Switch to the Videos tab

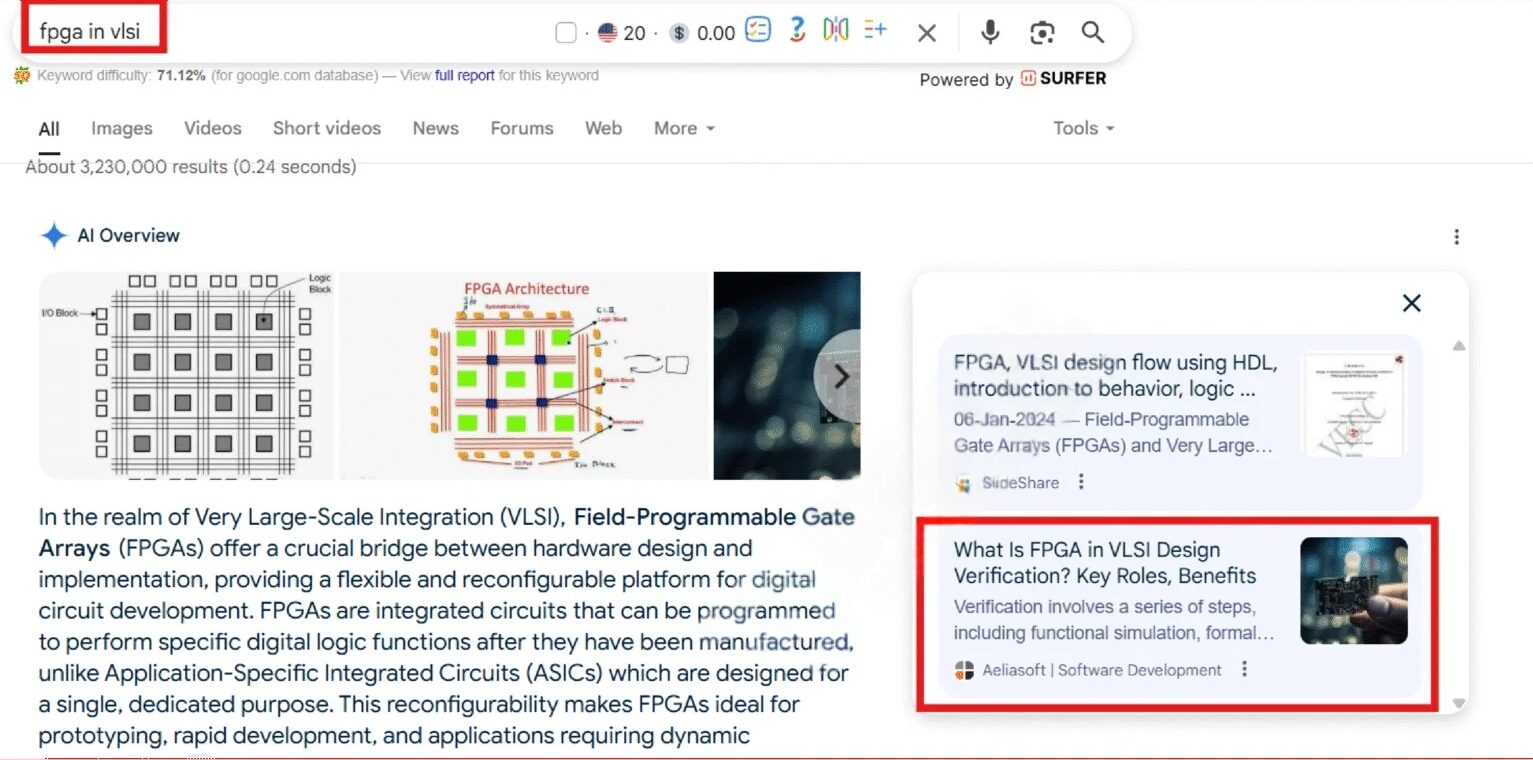(213, 128)
